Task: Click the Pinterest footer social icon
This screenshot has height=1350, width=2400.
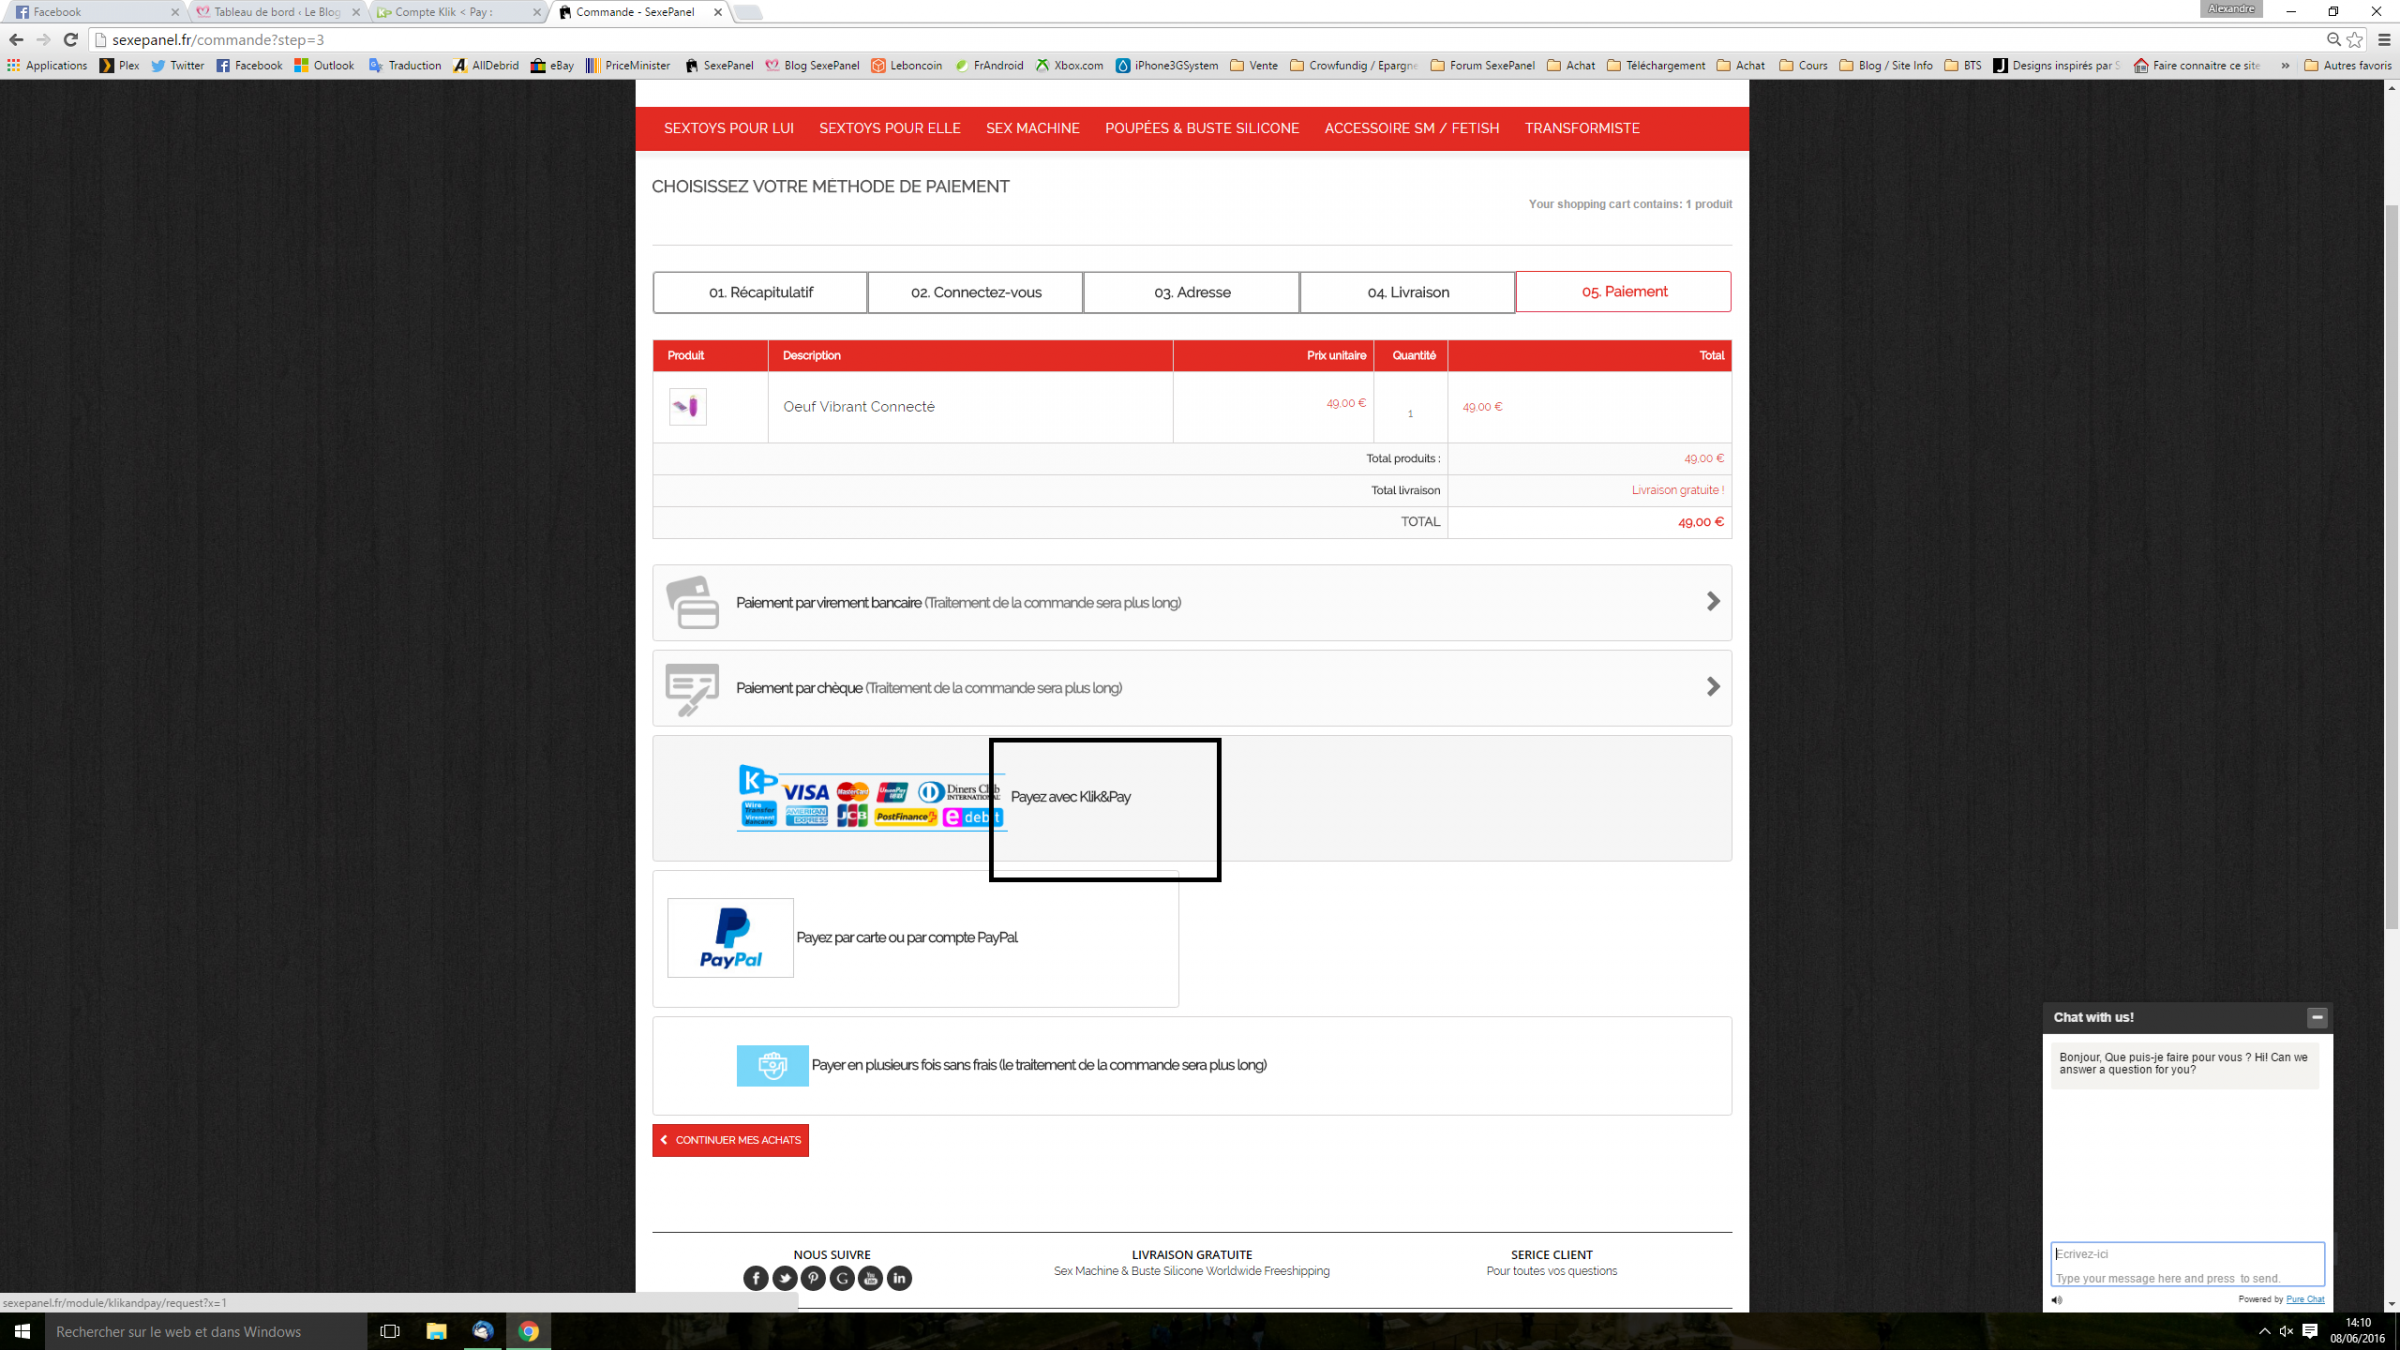Action: 814,1278
